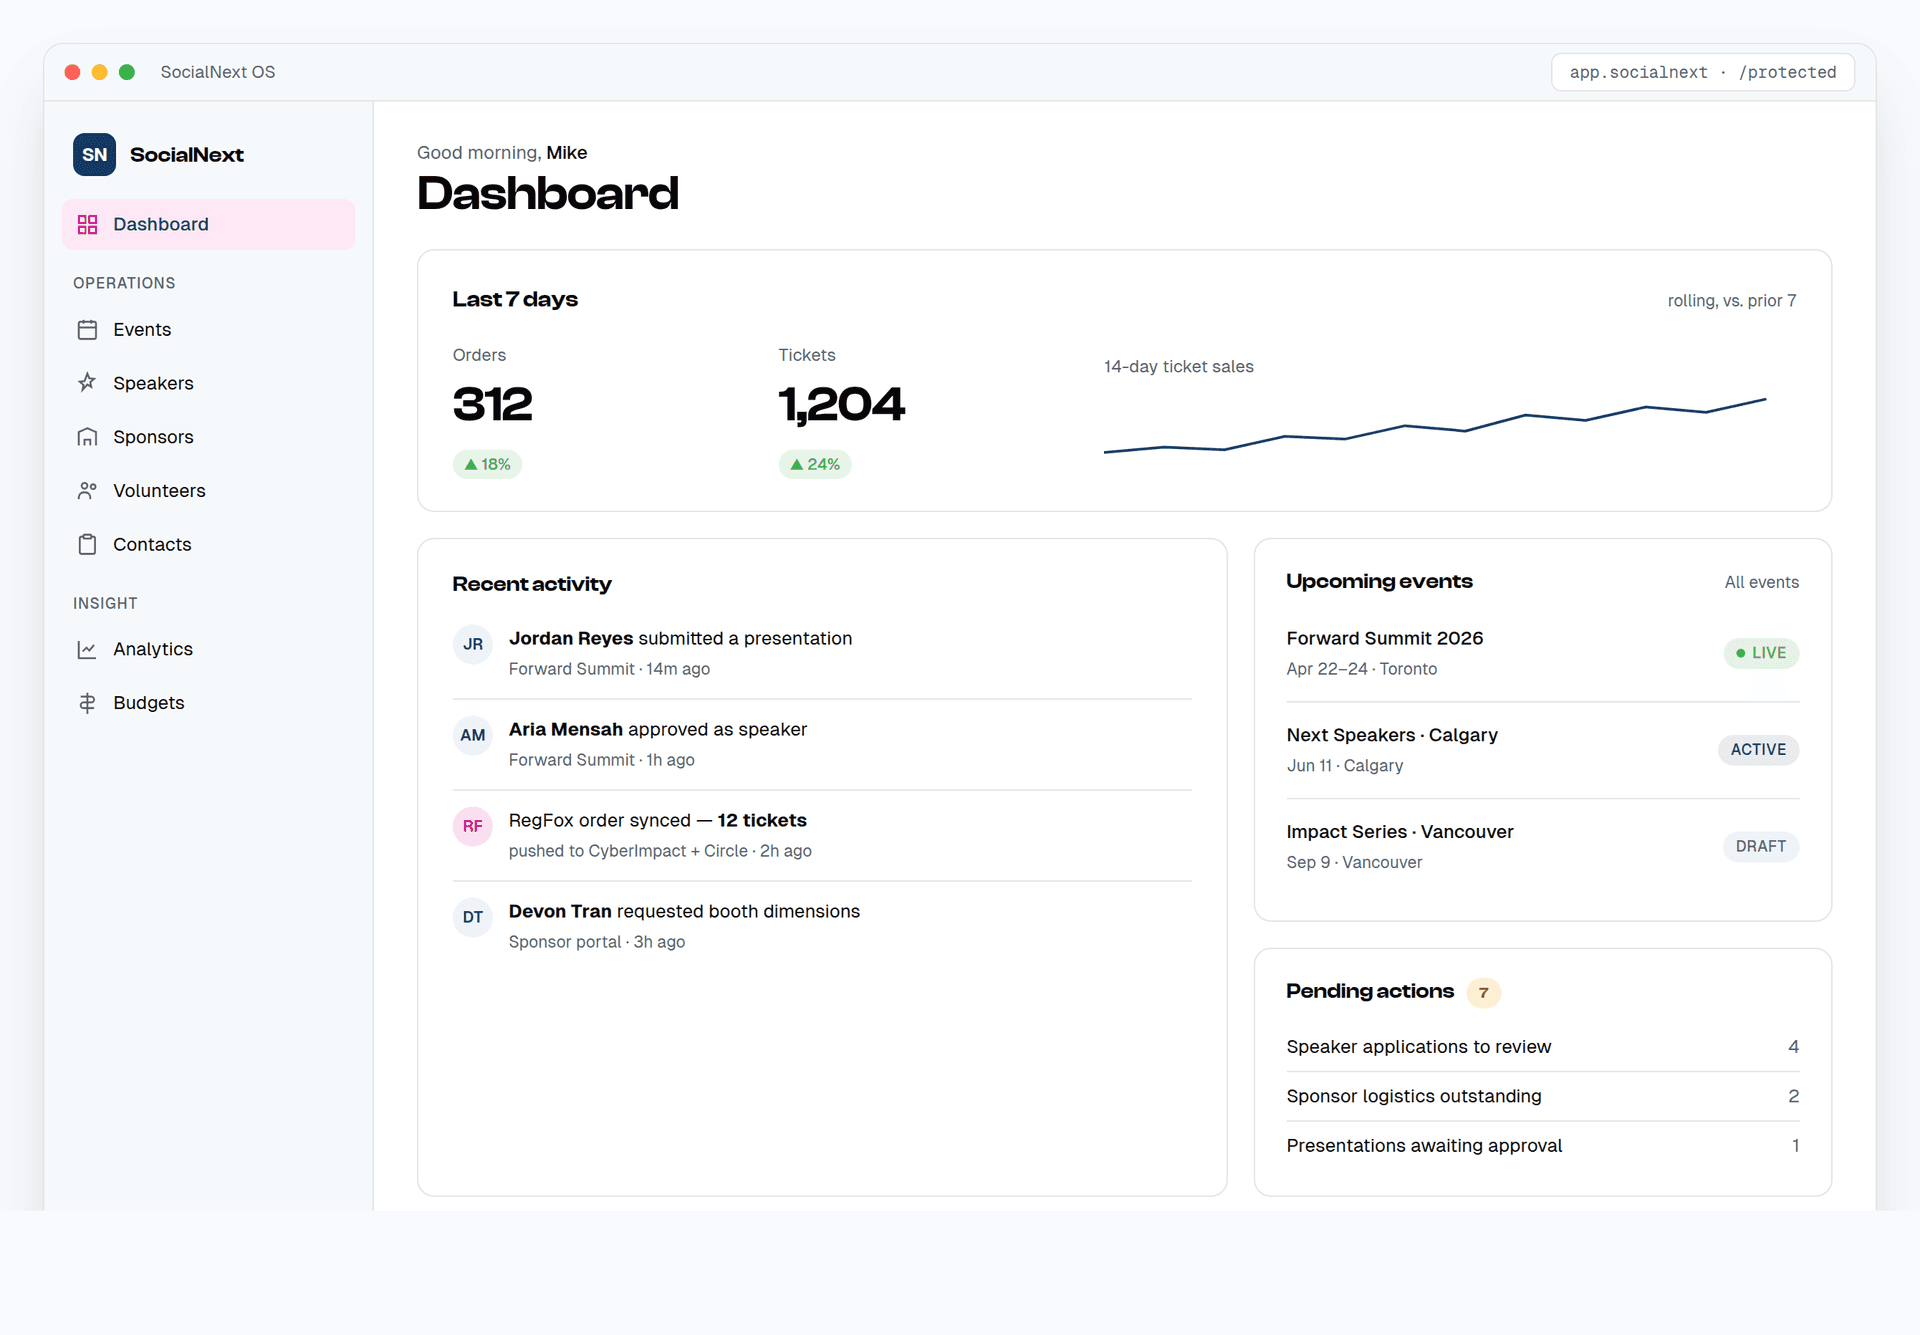Click the DT avatar for Devon Tran

point(473,917)
